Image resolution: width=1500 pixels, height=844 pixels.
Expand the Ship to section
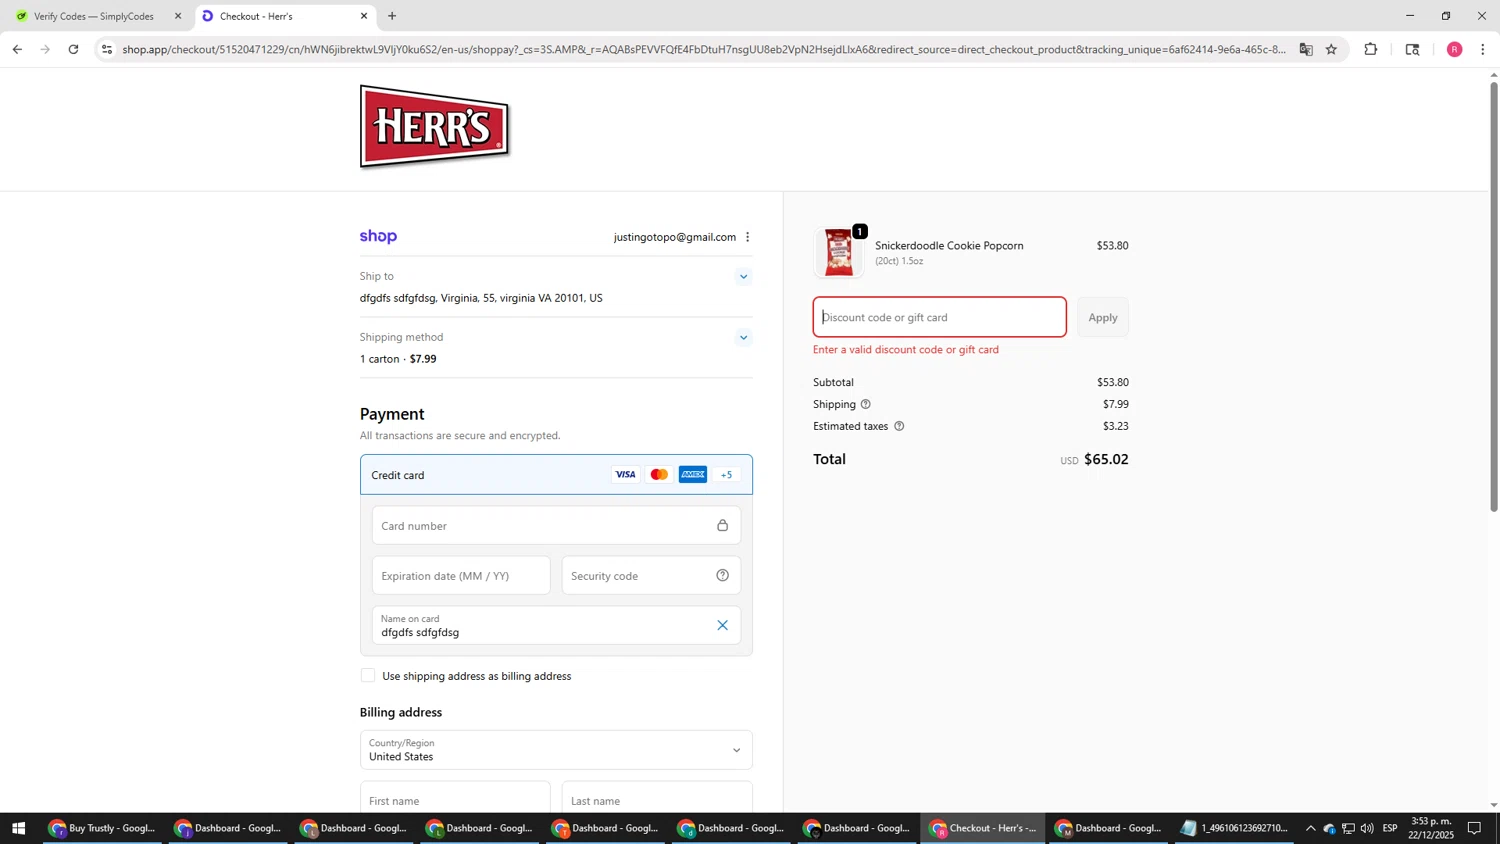click(743, 277)
